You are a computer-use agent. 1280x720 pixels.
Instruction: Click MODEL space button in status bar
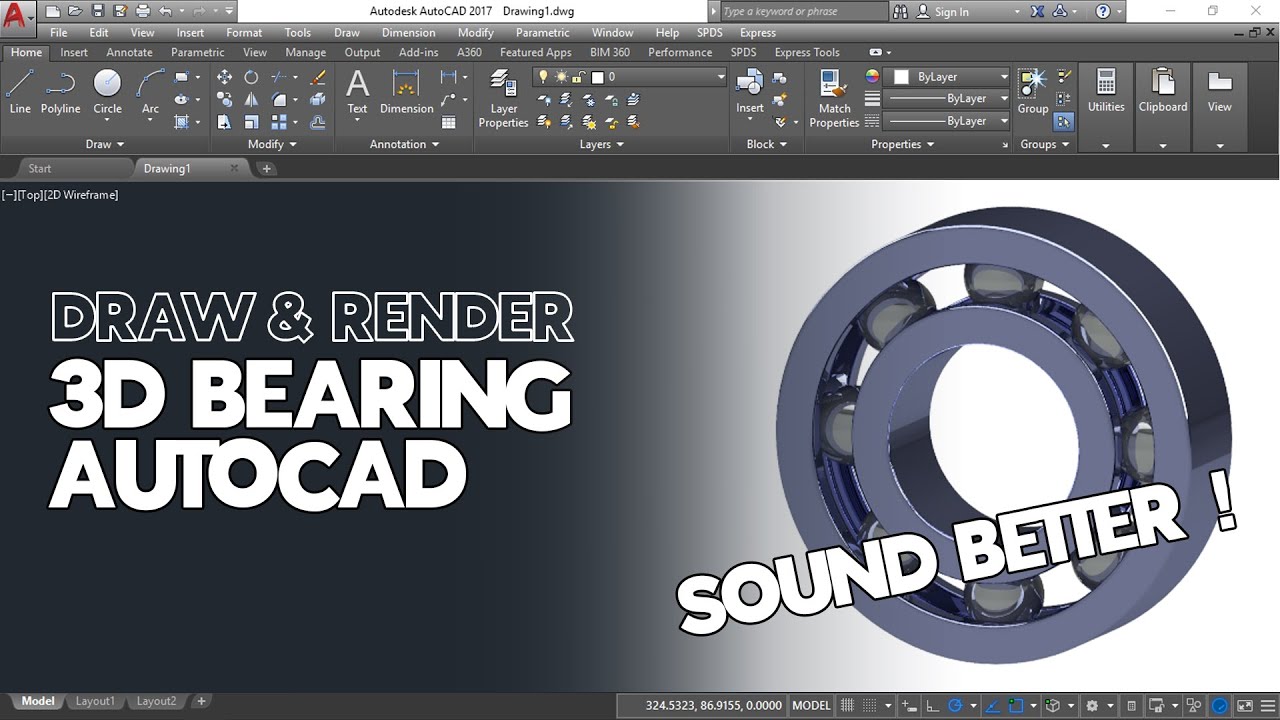click(811, 705)
